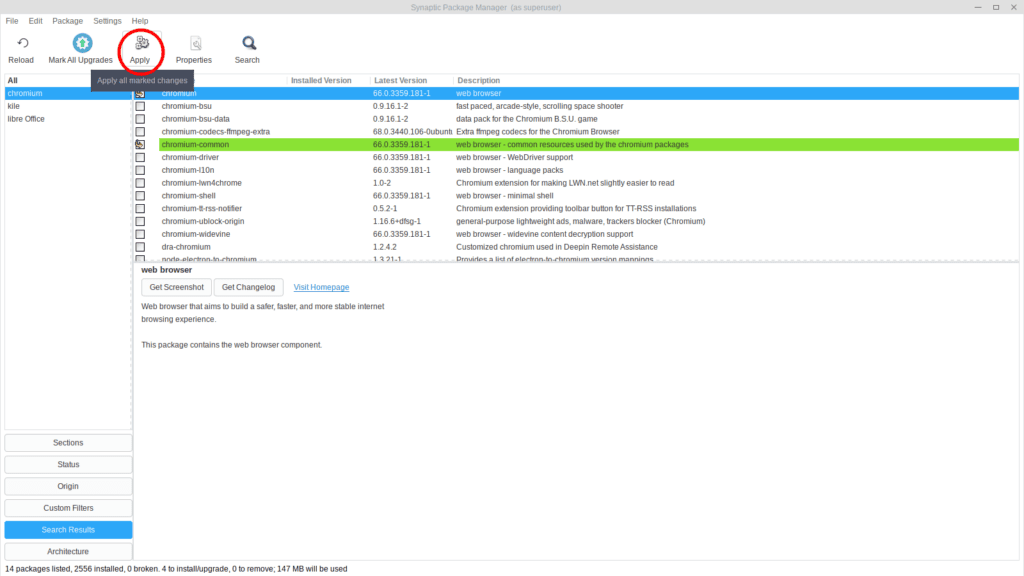Select chromium-codecs-ffmpeg-extra package name
This screenshot has width=1024, height=576.
coord(216,132)
